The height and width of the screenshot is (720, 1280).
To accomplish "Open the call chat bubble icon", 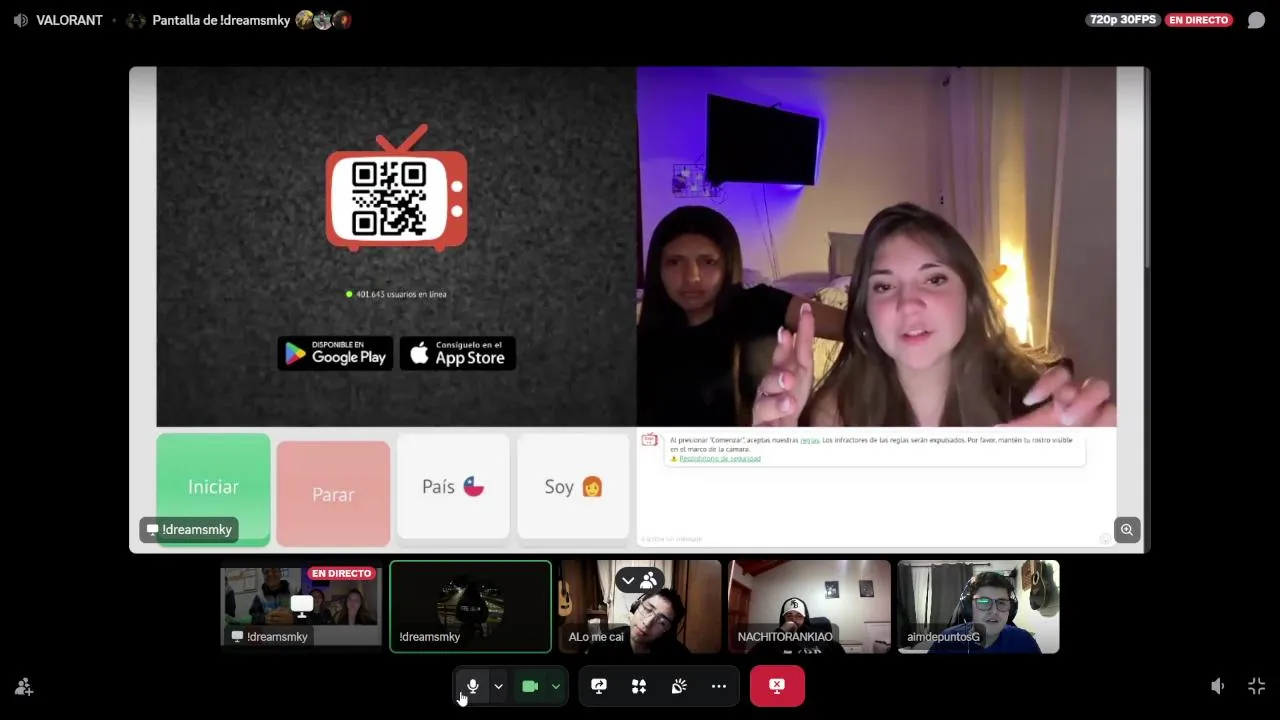I will pyautogui.click(x=1256, y=20).
